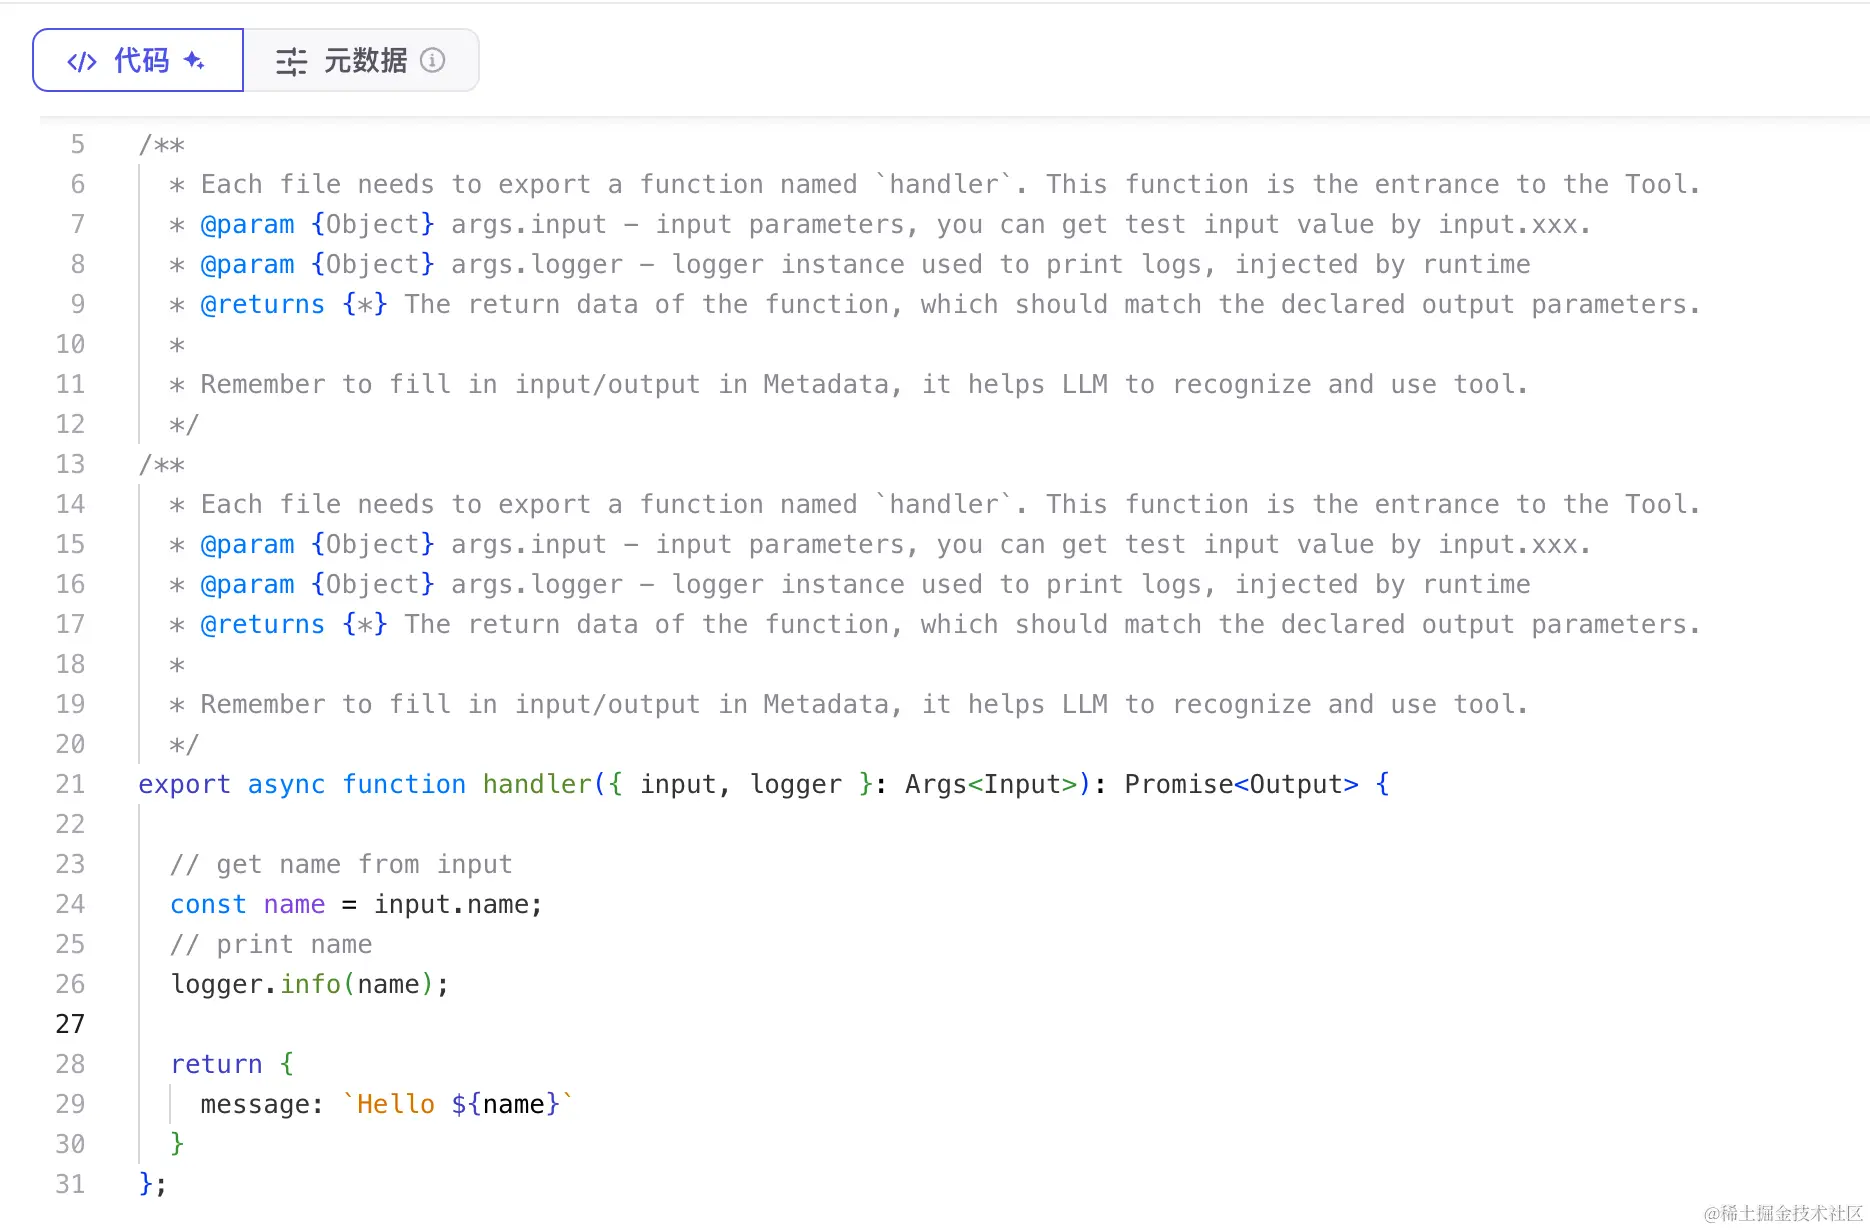This screenshot has width=1870, height=1230.
Task: Click the '// print name' comment
Action: click(x=271, y=944)
